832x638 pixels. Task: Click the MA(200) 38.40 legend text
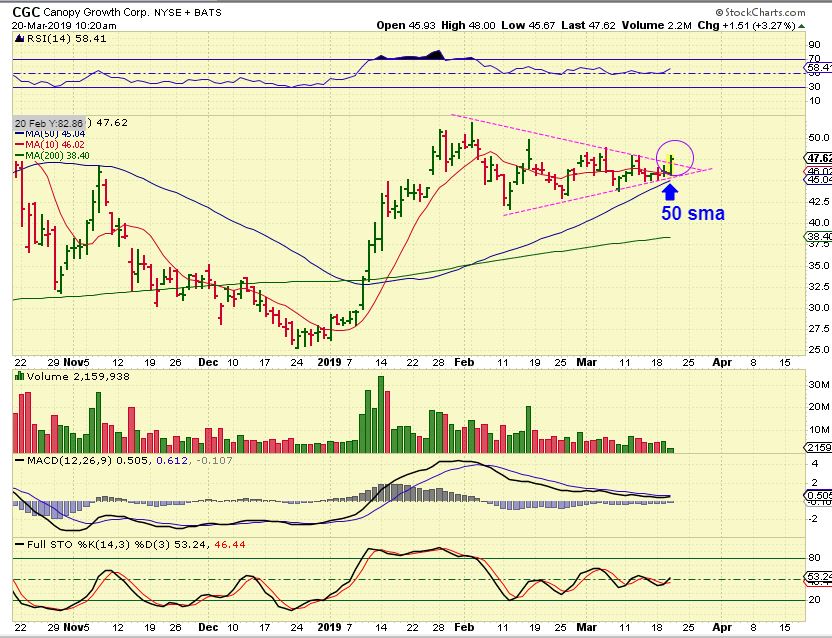(57, 156)
